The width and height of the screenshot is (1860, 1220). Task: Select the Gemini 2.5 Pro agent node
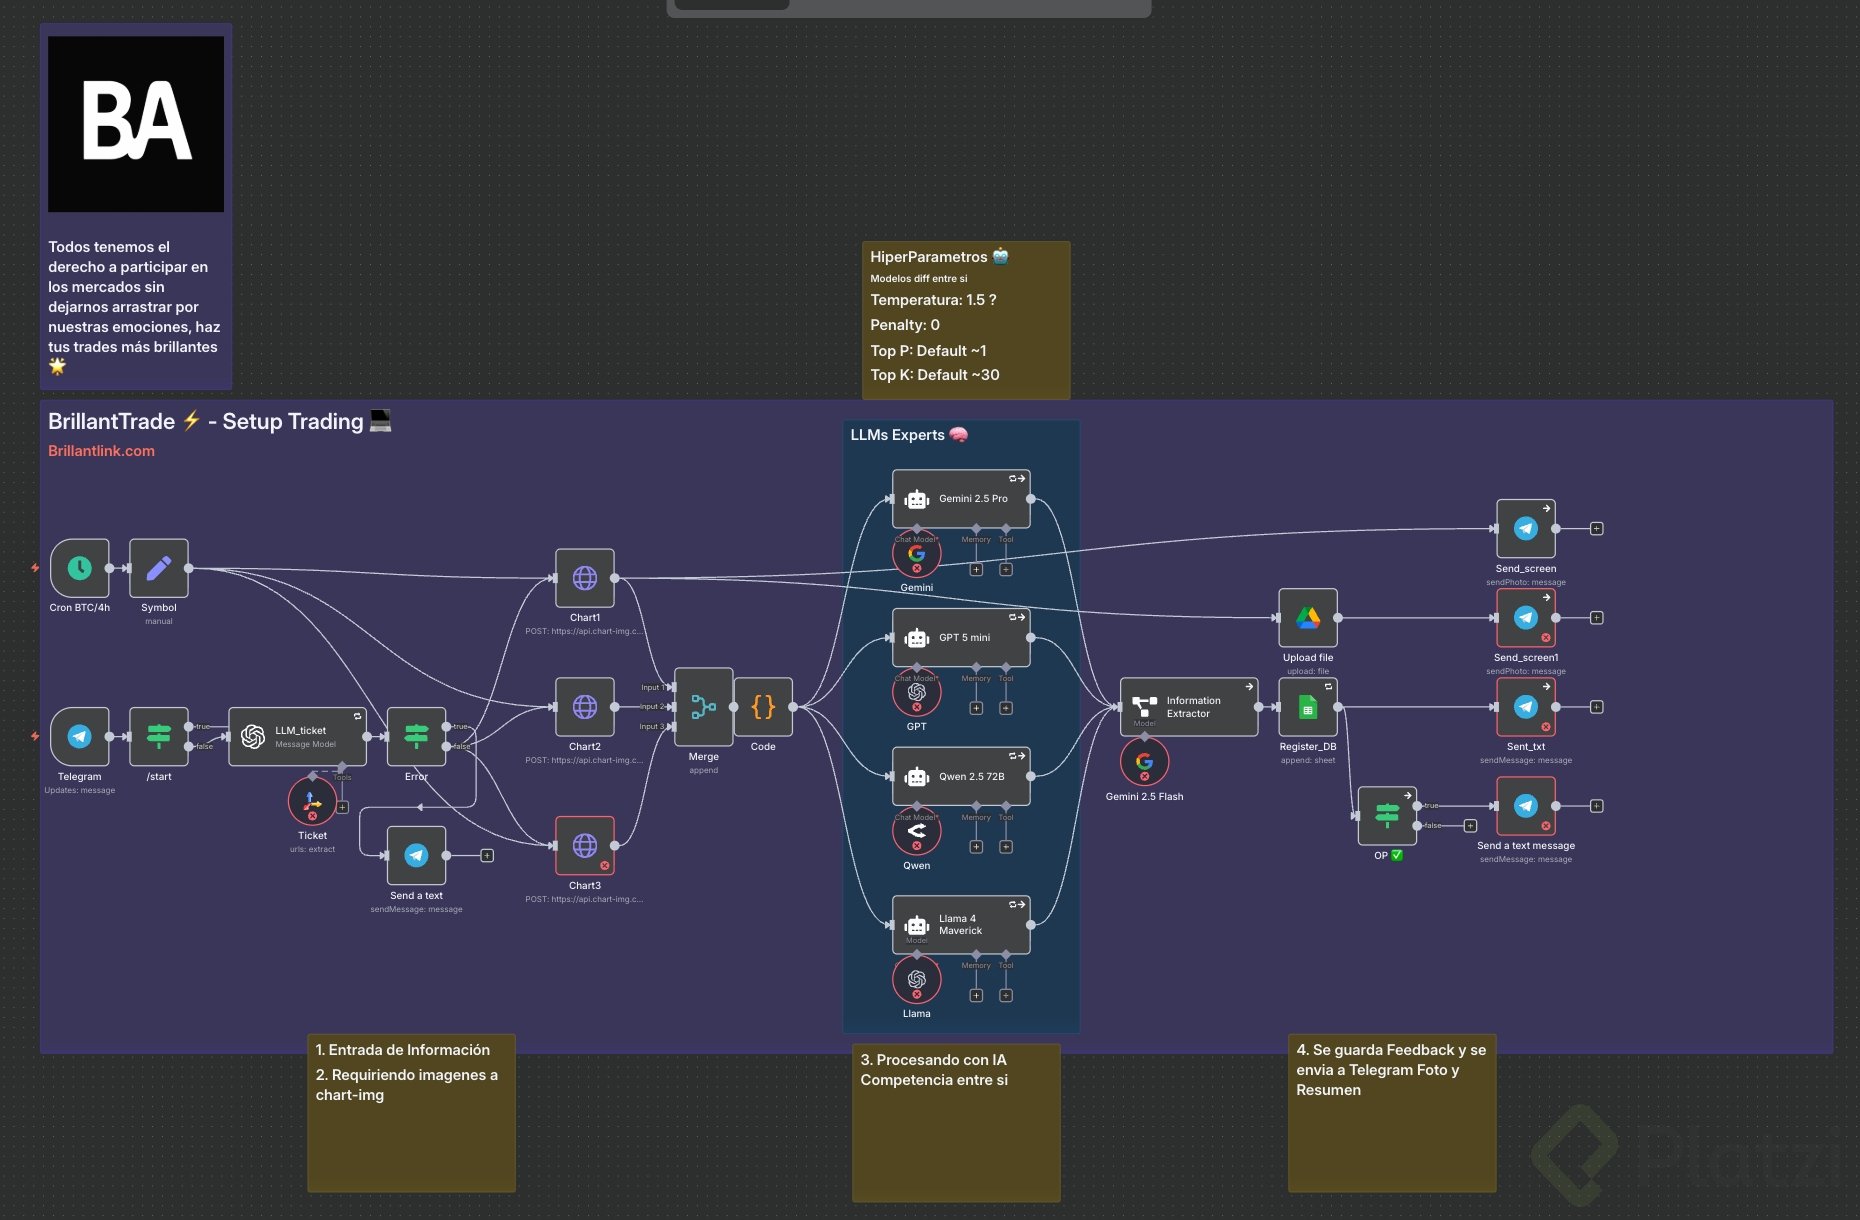(961, 498)
